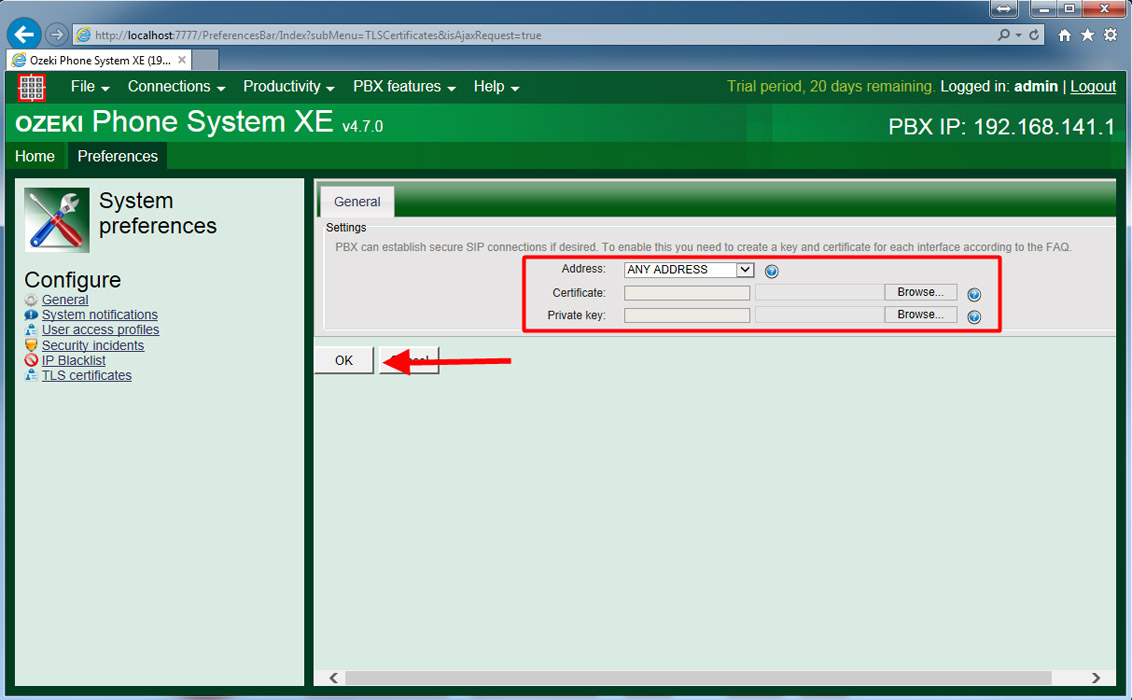The image size is (1132, 700).
Task: Select the Ozeki Phone System XE browser tab
Action: (100, 60)
